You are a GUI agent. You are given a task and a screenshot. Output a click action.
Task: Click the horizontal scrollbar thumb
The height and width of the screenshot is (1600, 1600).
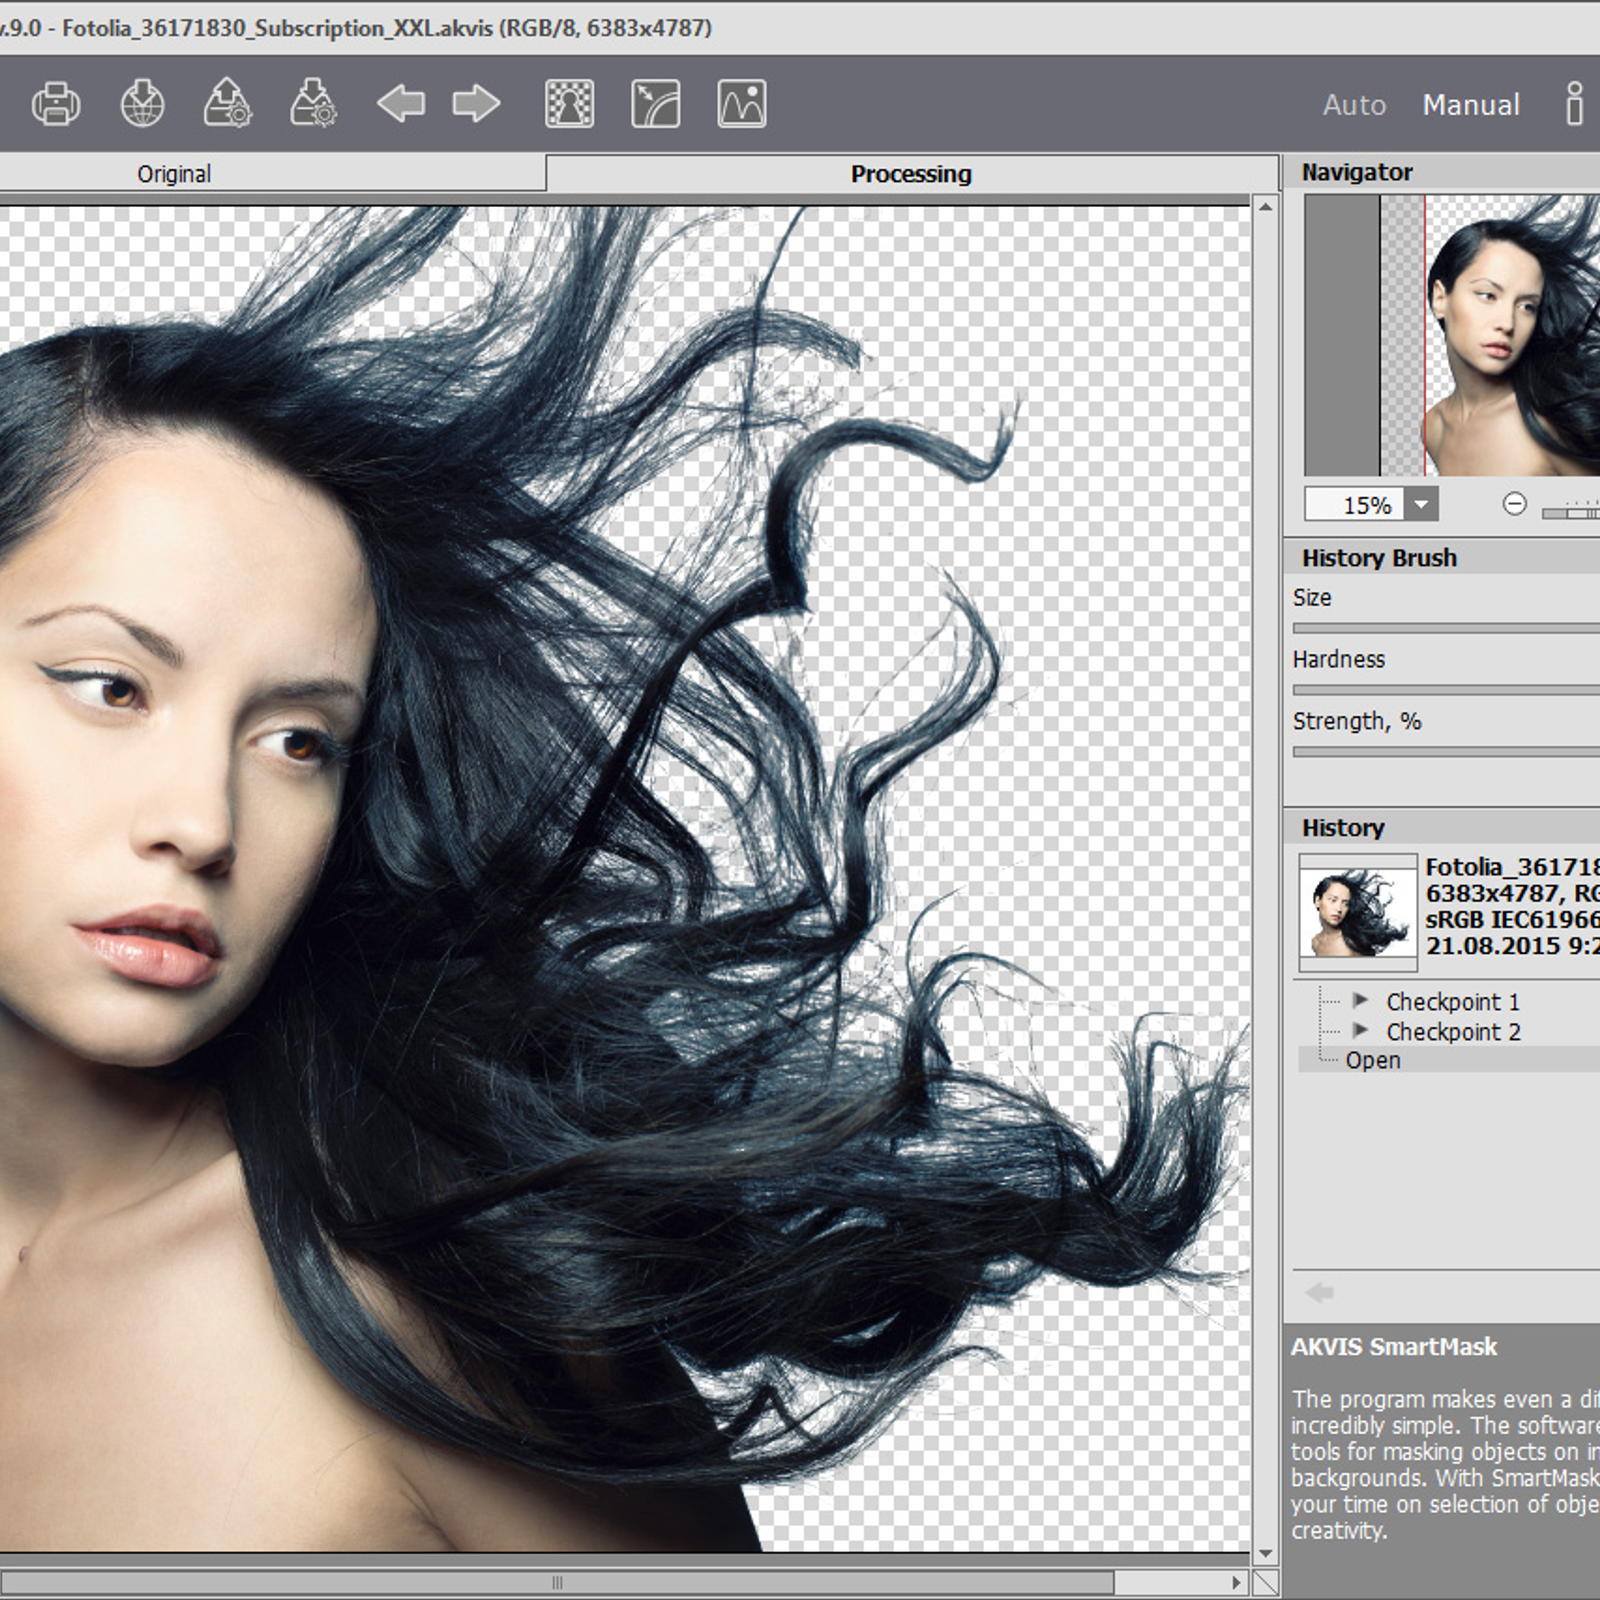557,1583
